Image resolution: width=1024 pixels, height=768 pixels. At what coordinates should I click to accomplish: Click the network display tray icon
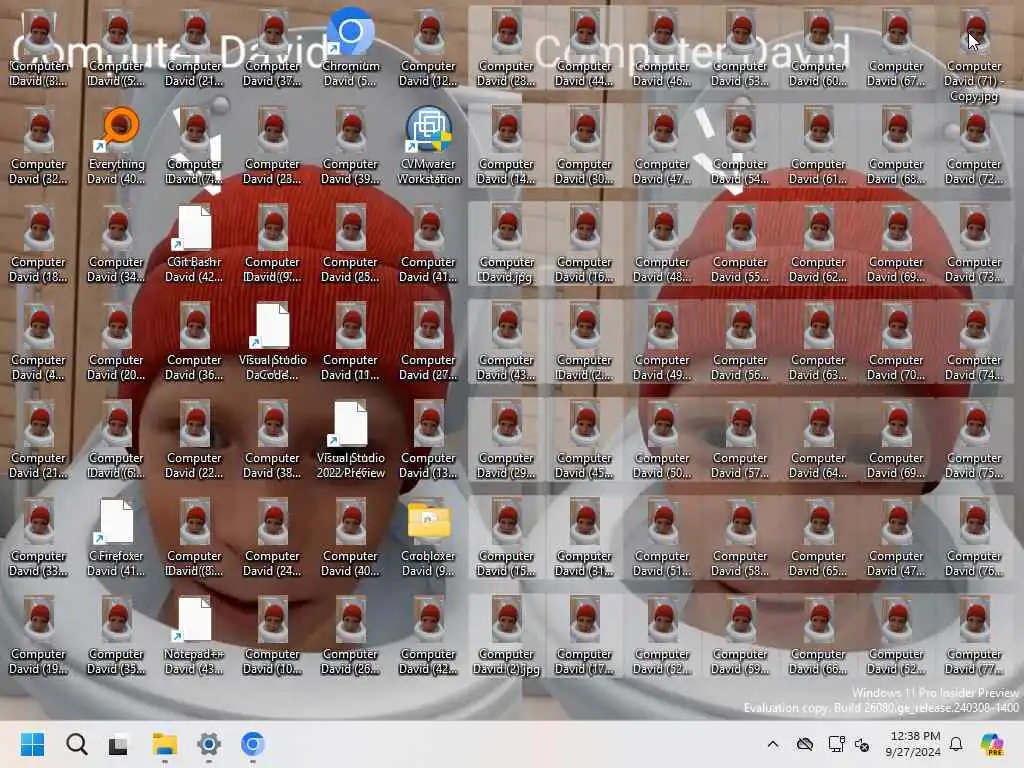coord(836,744)
